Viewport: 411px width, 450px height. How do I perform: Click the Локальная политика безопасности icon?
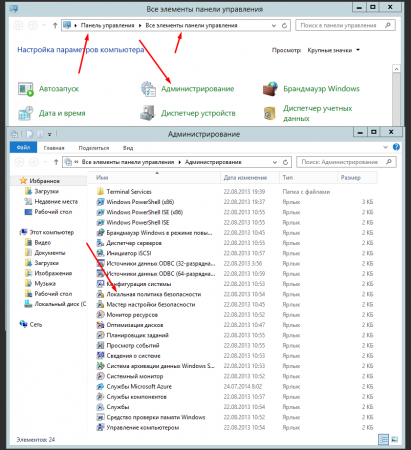pyautogui.click(x=100, y=294)
